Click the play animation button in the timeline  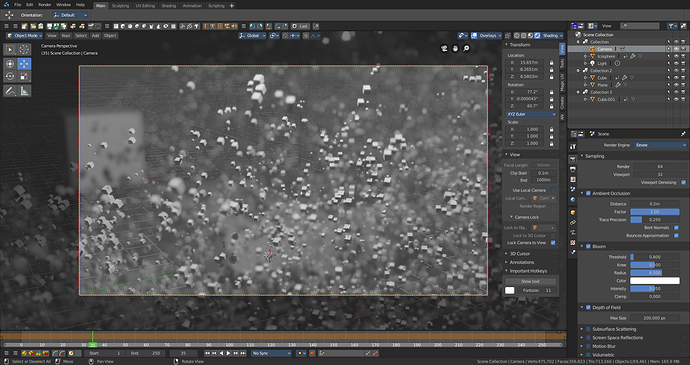[x=228, y=353]
